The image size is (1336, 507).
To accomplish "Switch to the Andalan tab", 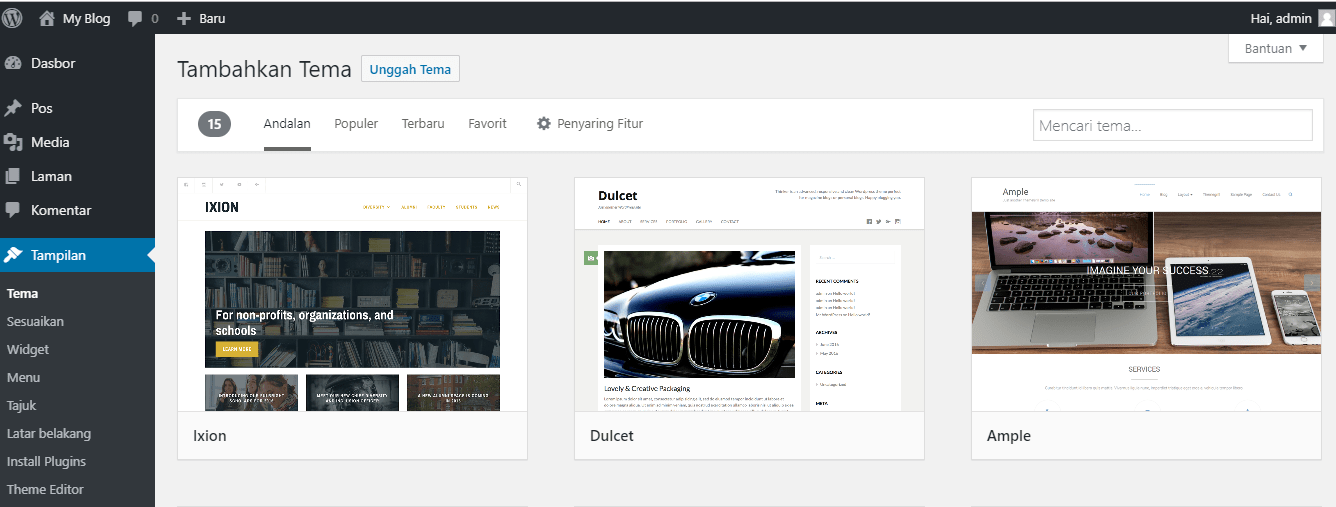I will click(287, 124).
